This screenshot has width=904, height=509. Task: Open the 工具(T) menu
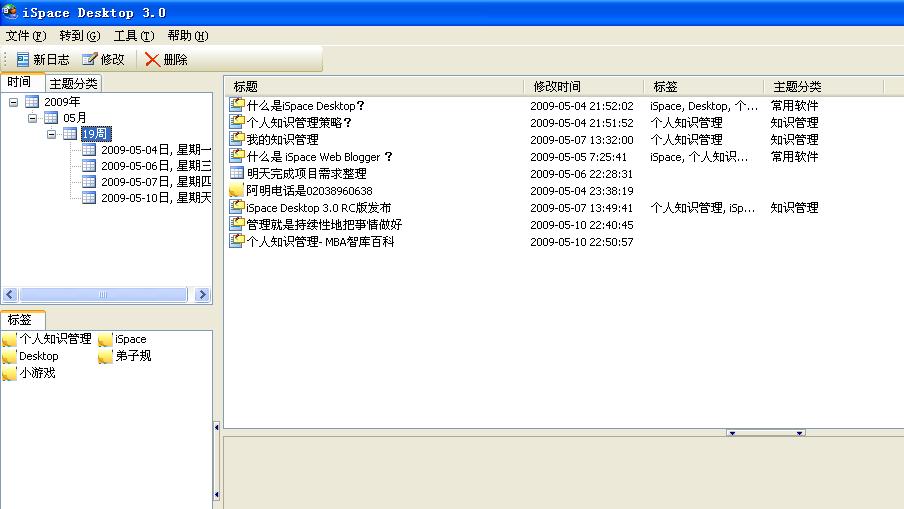click(x=134, y=36)
